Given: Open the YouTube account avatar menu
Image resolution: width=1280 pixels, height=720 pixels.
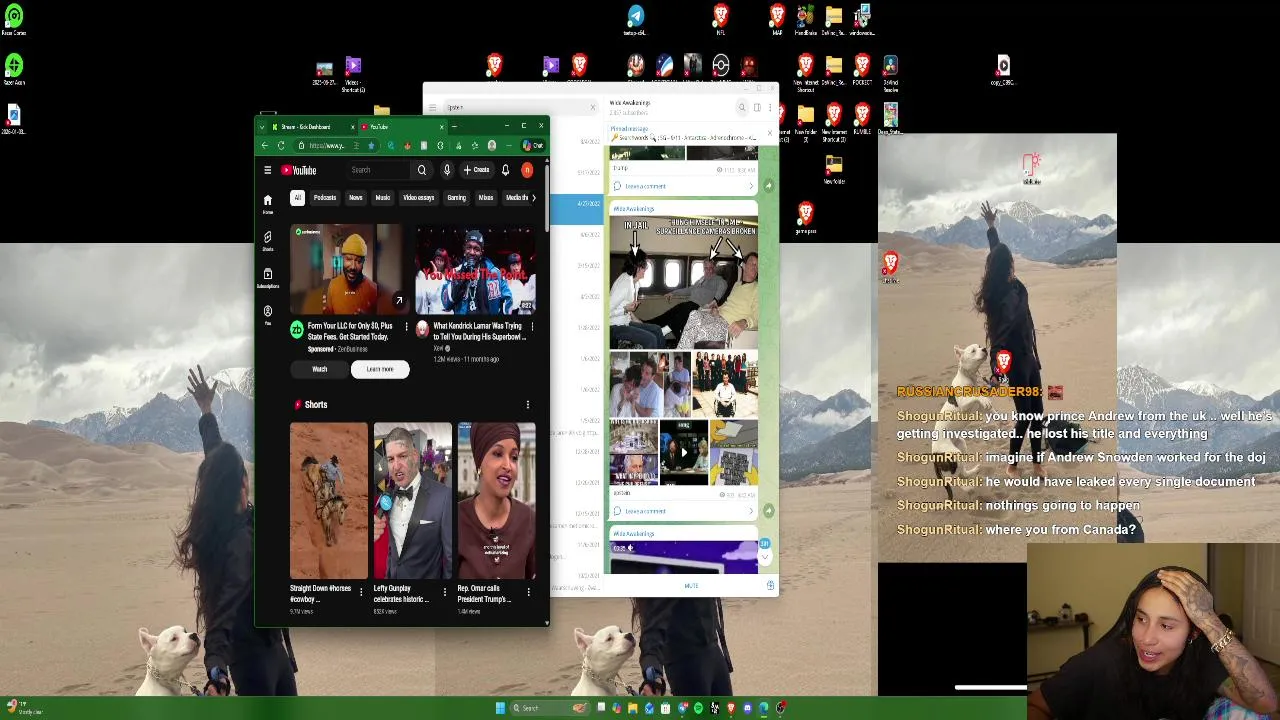Looking at the screenshot, I should [527, 170].
